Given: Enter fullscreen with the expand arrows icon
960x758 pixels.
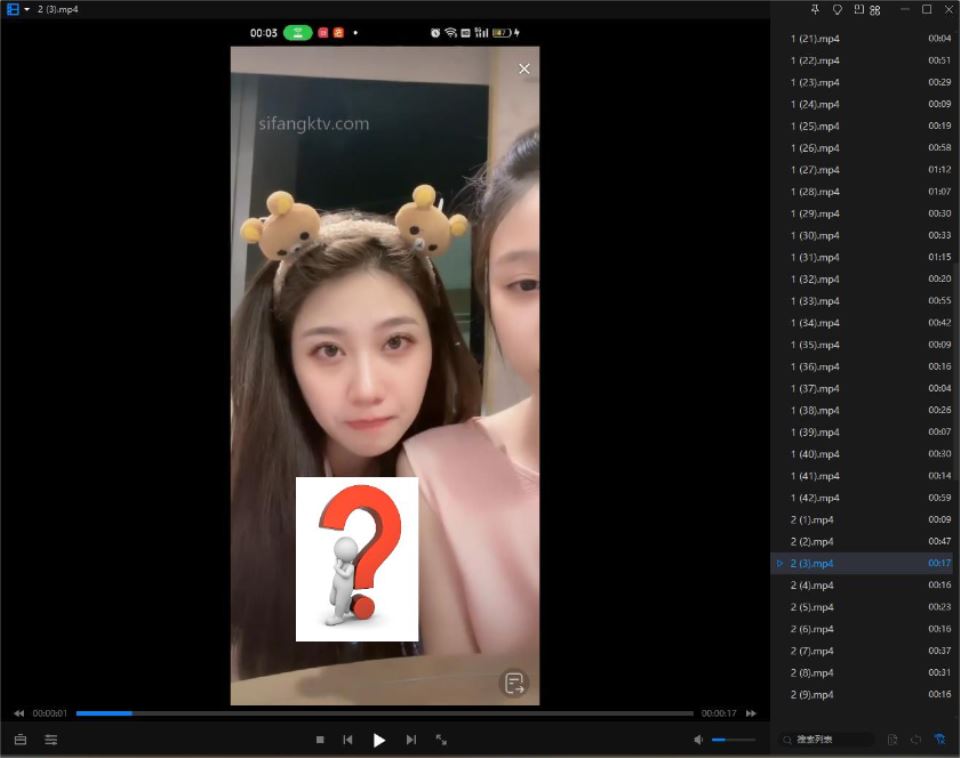Looking at the screenshot, I should point(441,740).
